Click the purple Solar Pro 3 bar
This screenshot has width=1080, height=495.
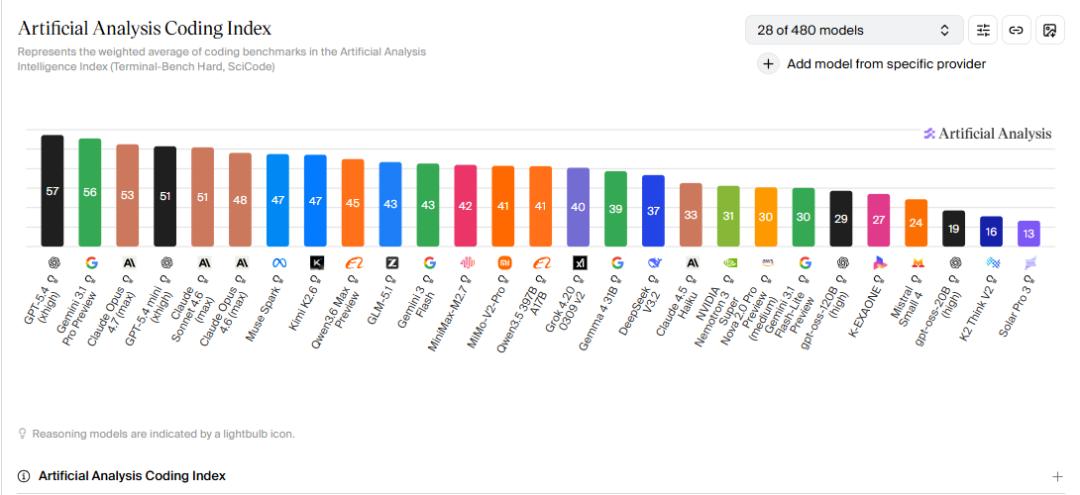[1029, 234]
